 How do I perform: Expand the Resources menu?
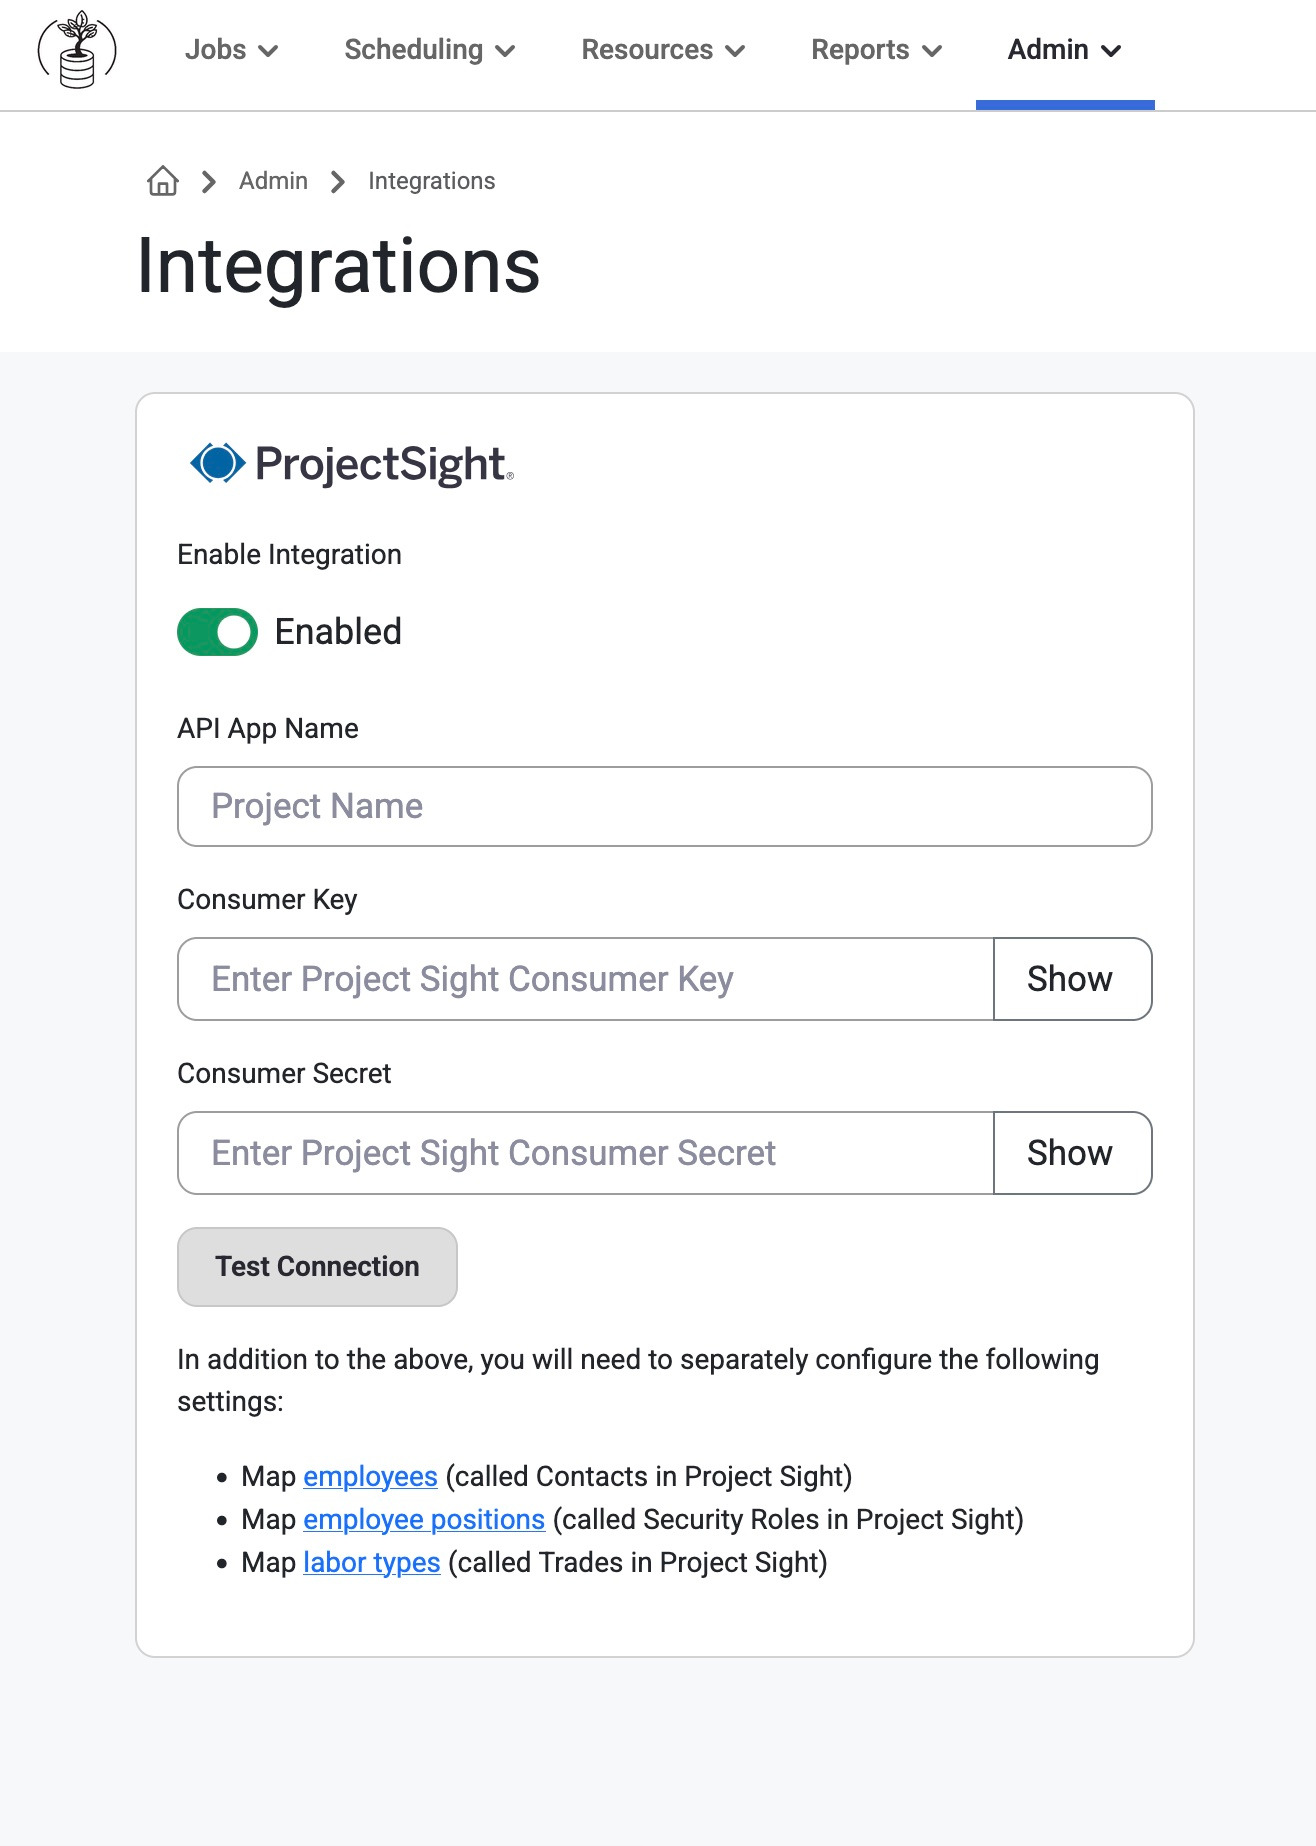point(664,50)
